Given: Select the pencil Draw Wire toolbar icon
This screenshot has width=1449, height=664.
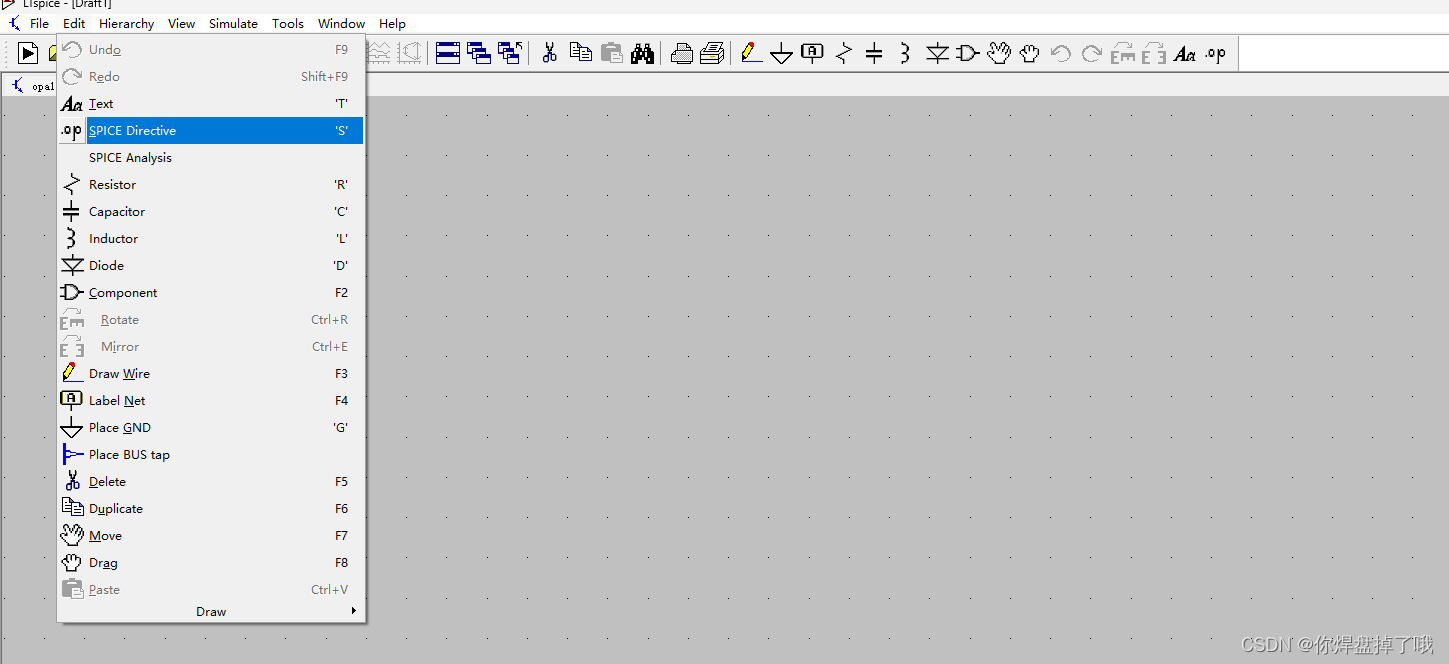Looking at the screenshot, I should [751, 53].
